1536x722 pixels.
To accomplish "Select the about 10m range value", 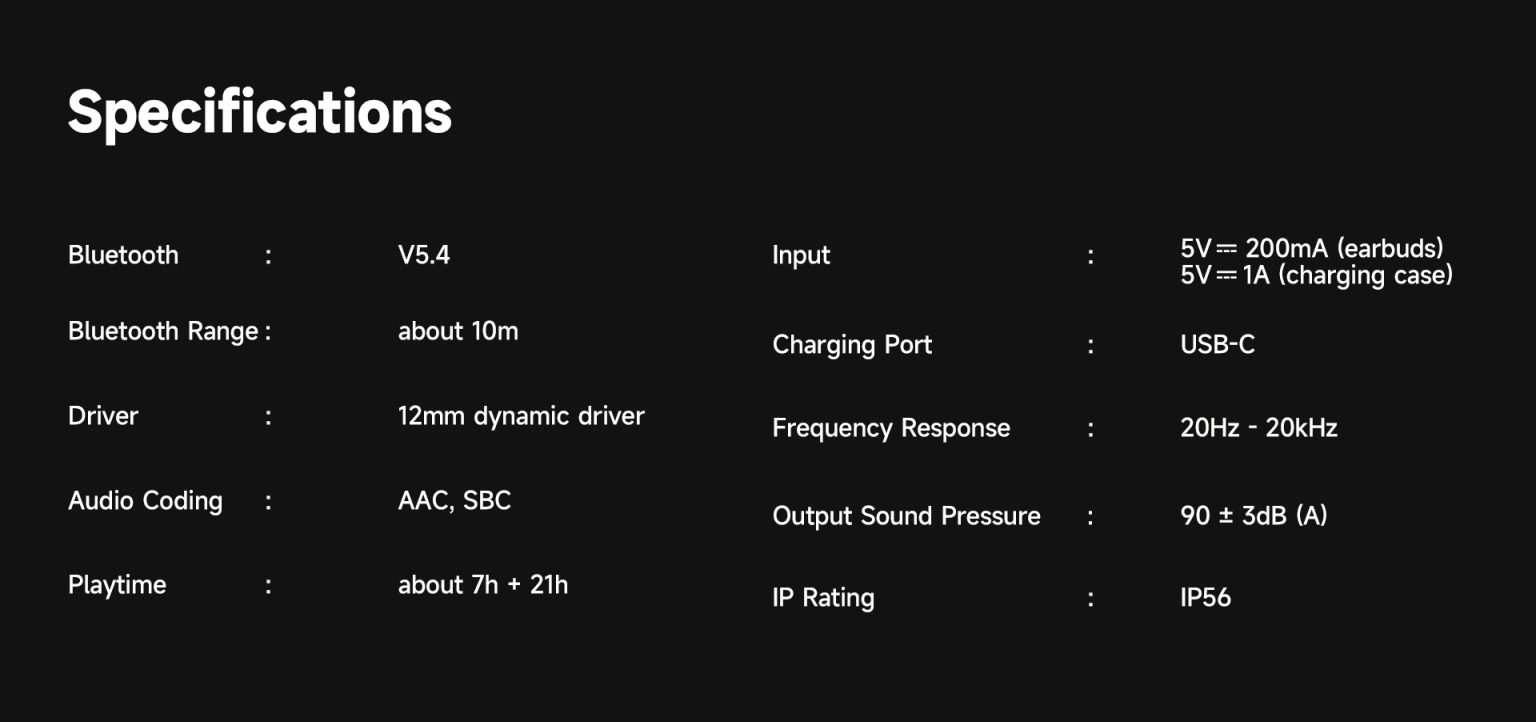I will click(x=458, y=331).
